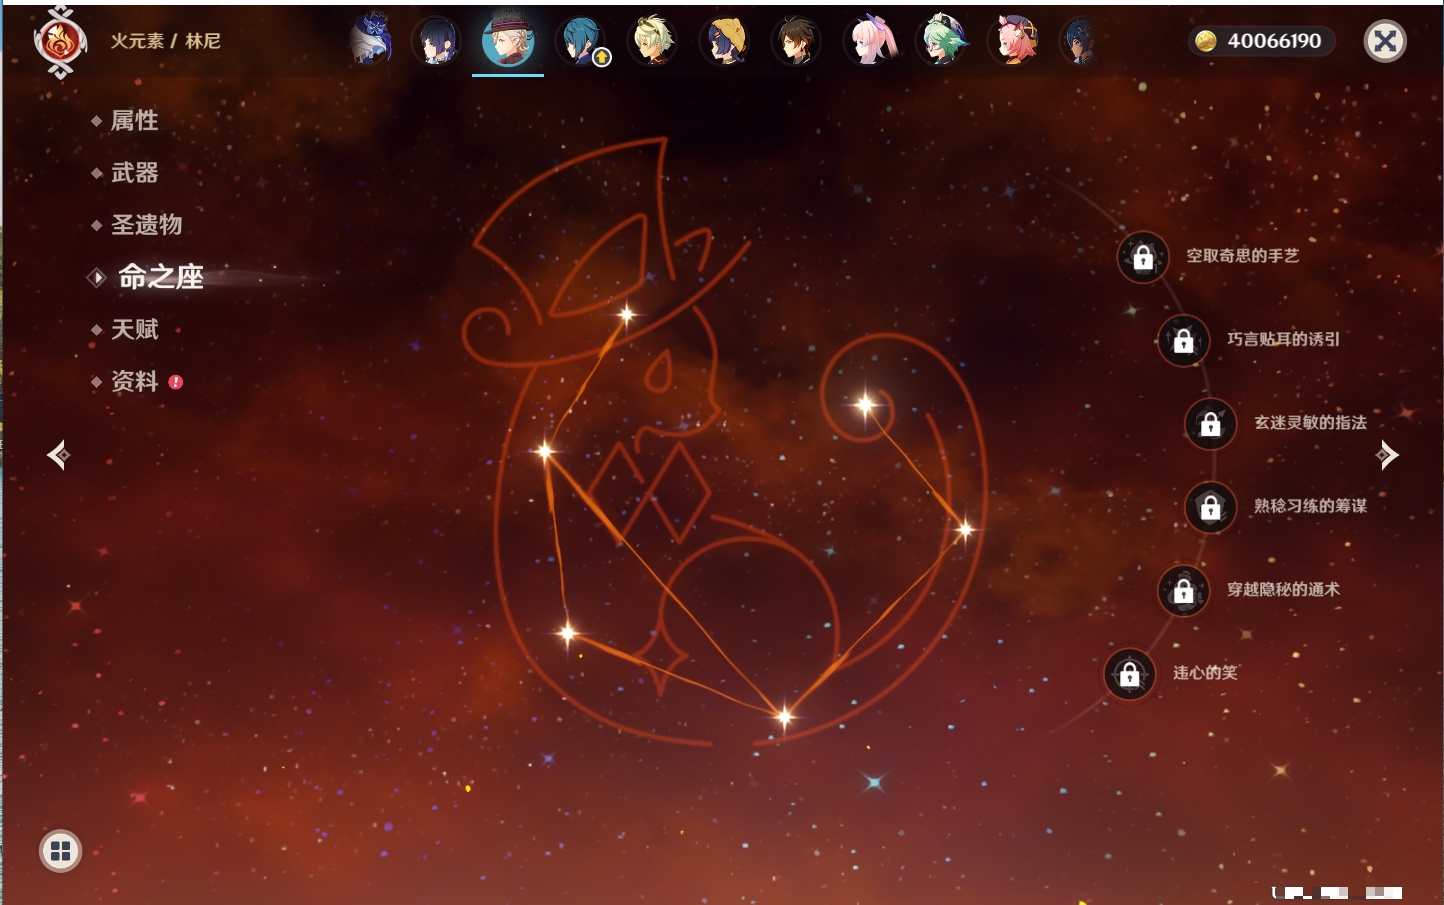
Task: Click the 穿越隐秘的通术 constellation label
Action: click(x=1283, y=589)
